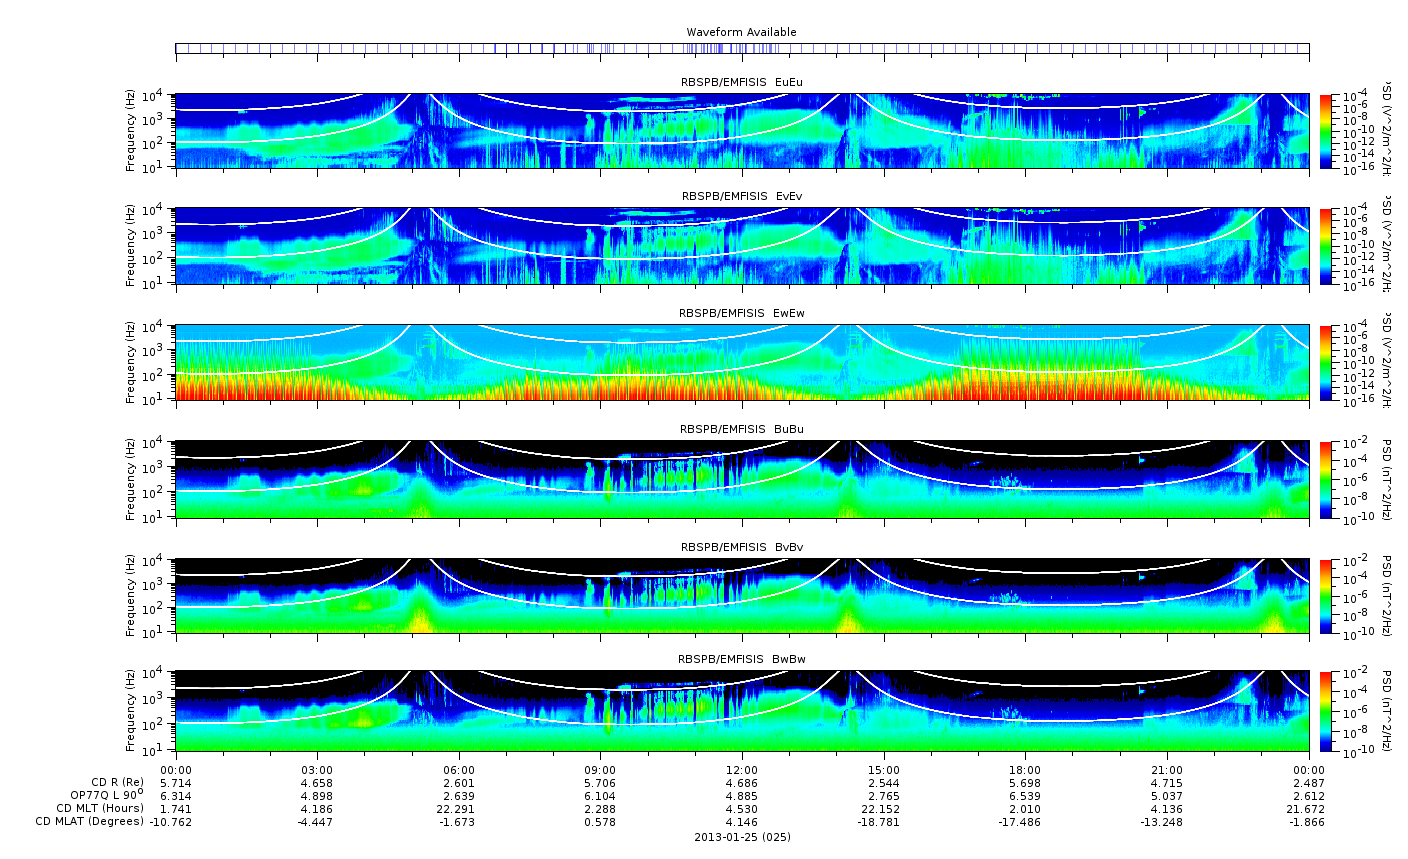
Task: Click inside the EuEu spectrogram plot
Action: click(x=742, y=131)
